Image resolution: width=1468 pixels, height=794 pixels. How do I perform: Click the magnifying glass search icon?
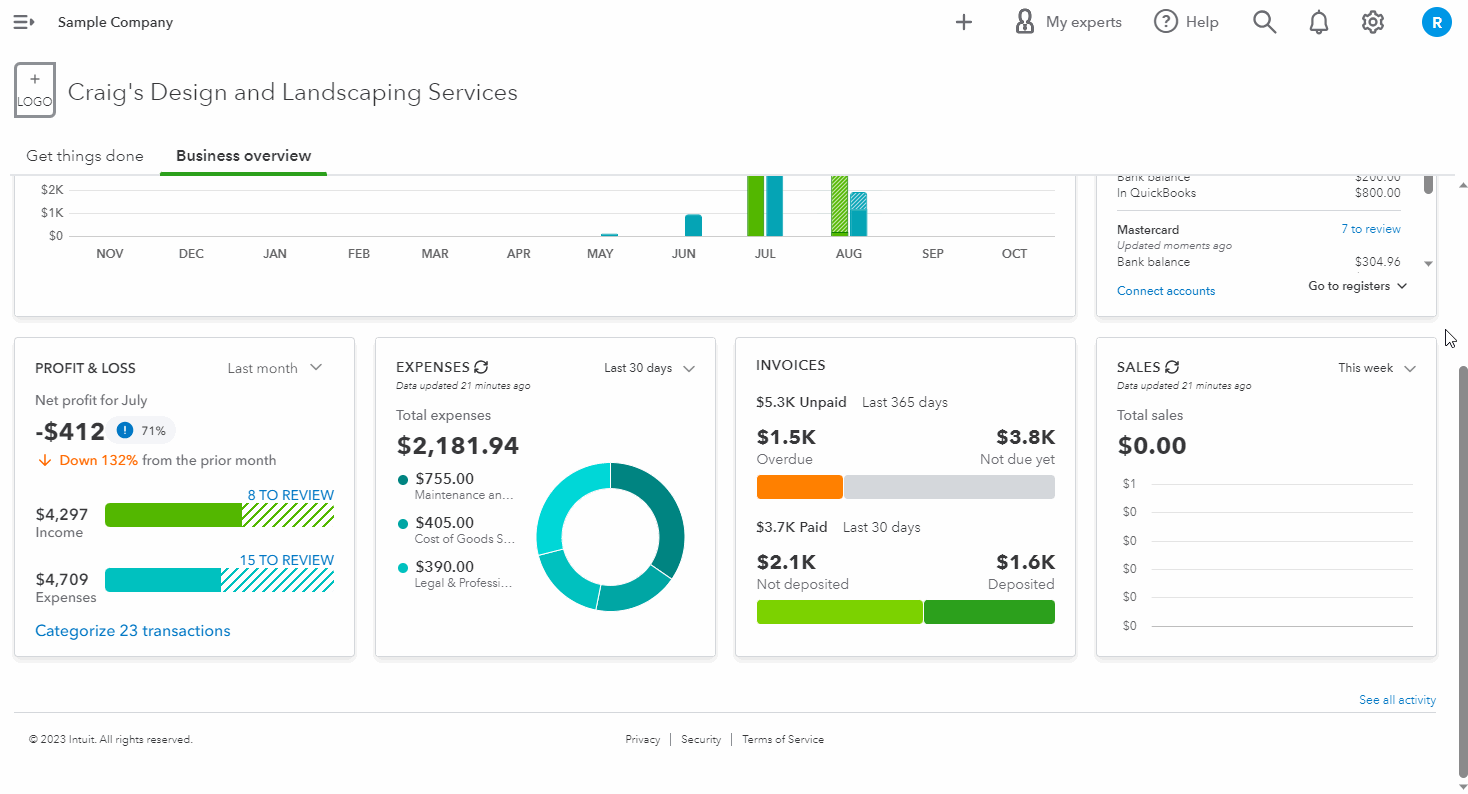click(1264, 22)
